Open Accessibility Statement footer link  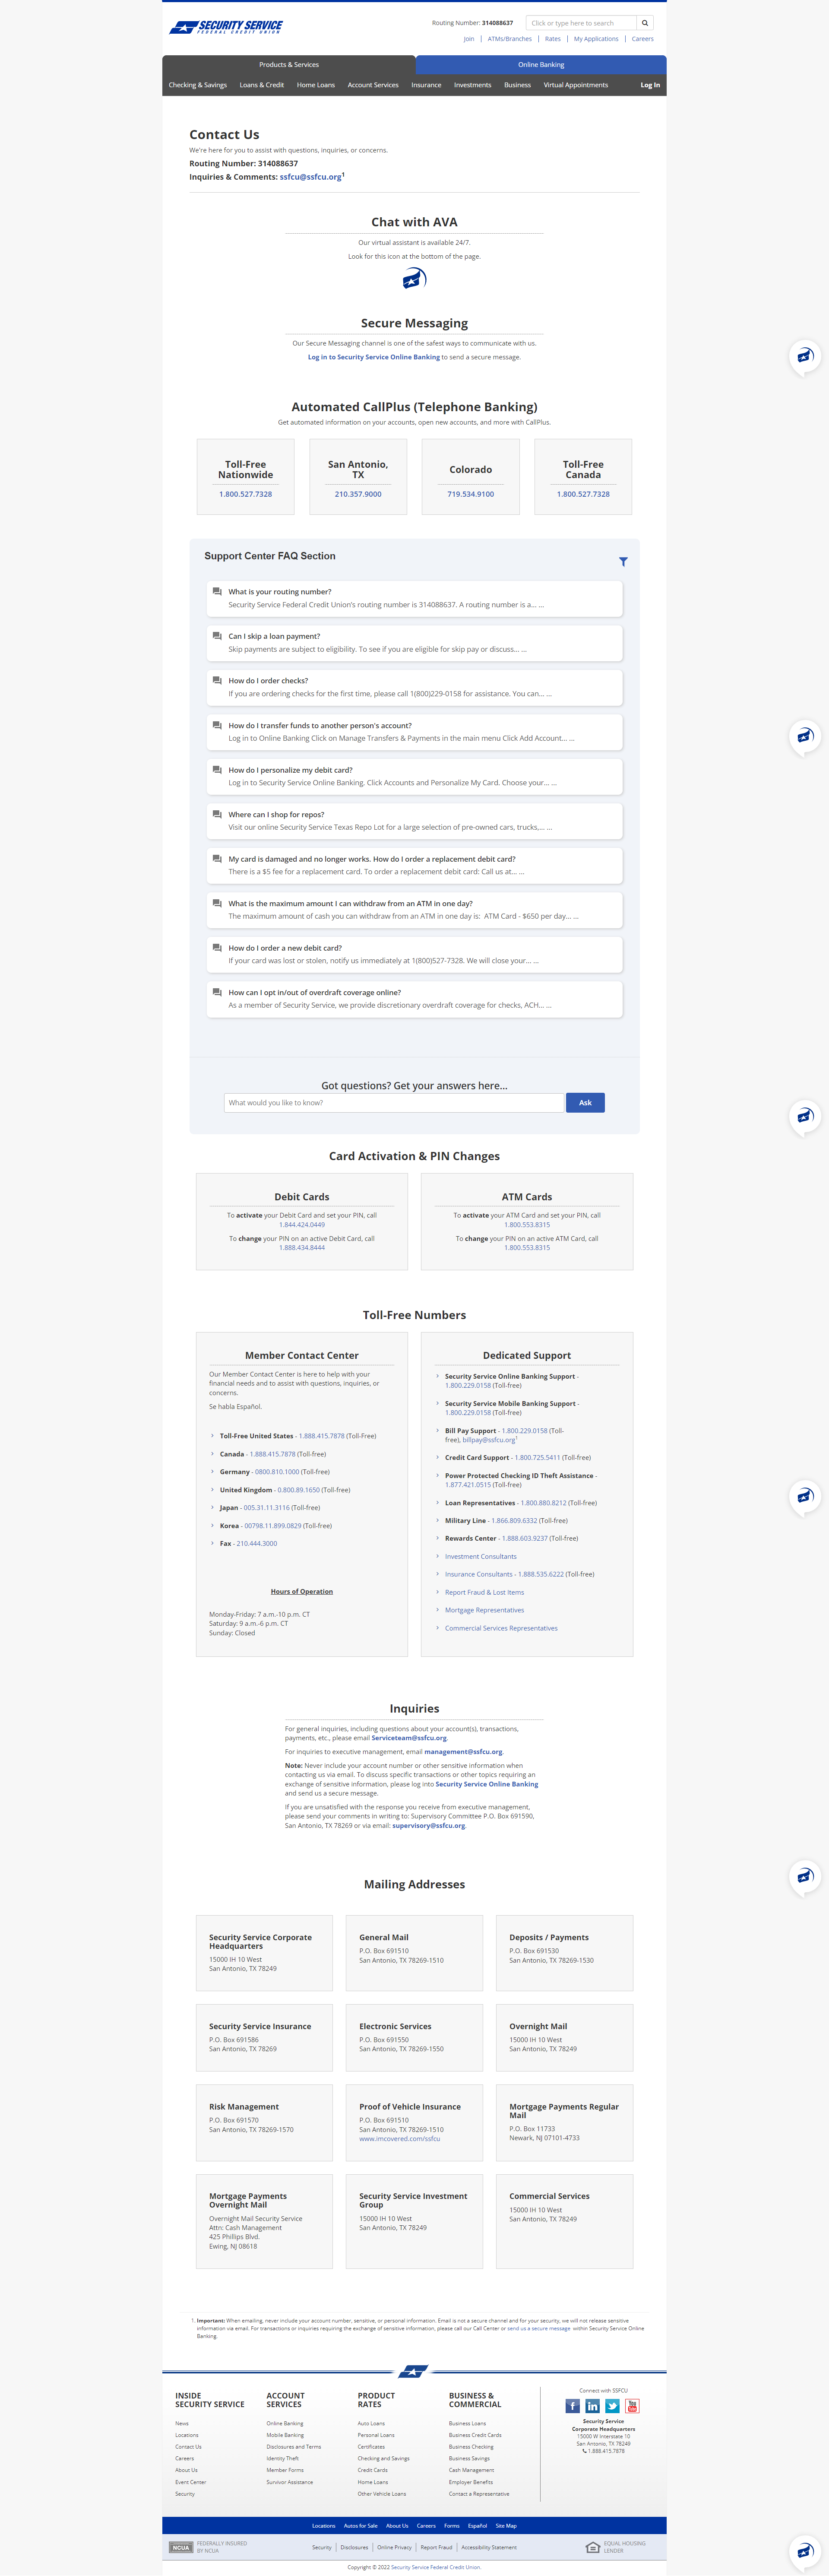pos(489,2547)
